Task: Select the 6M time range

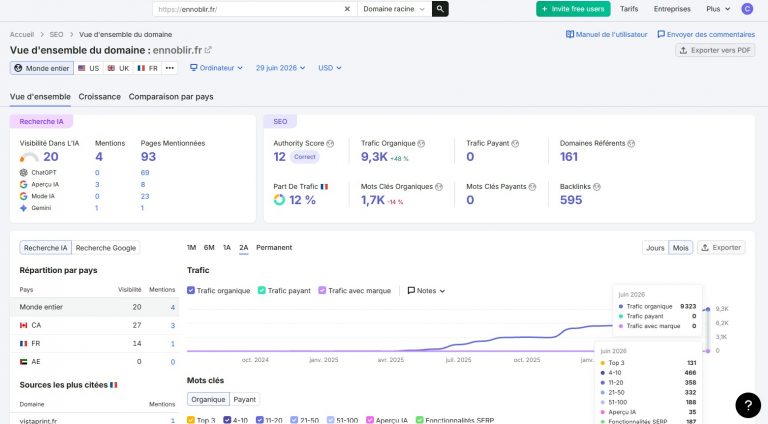Action: click(209, 248)
